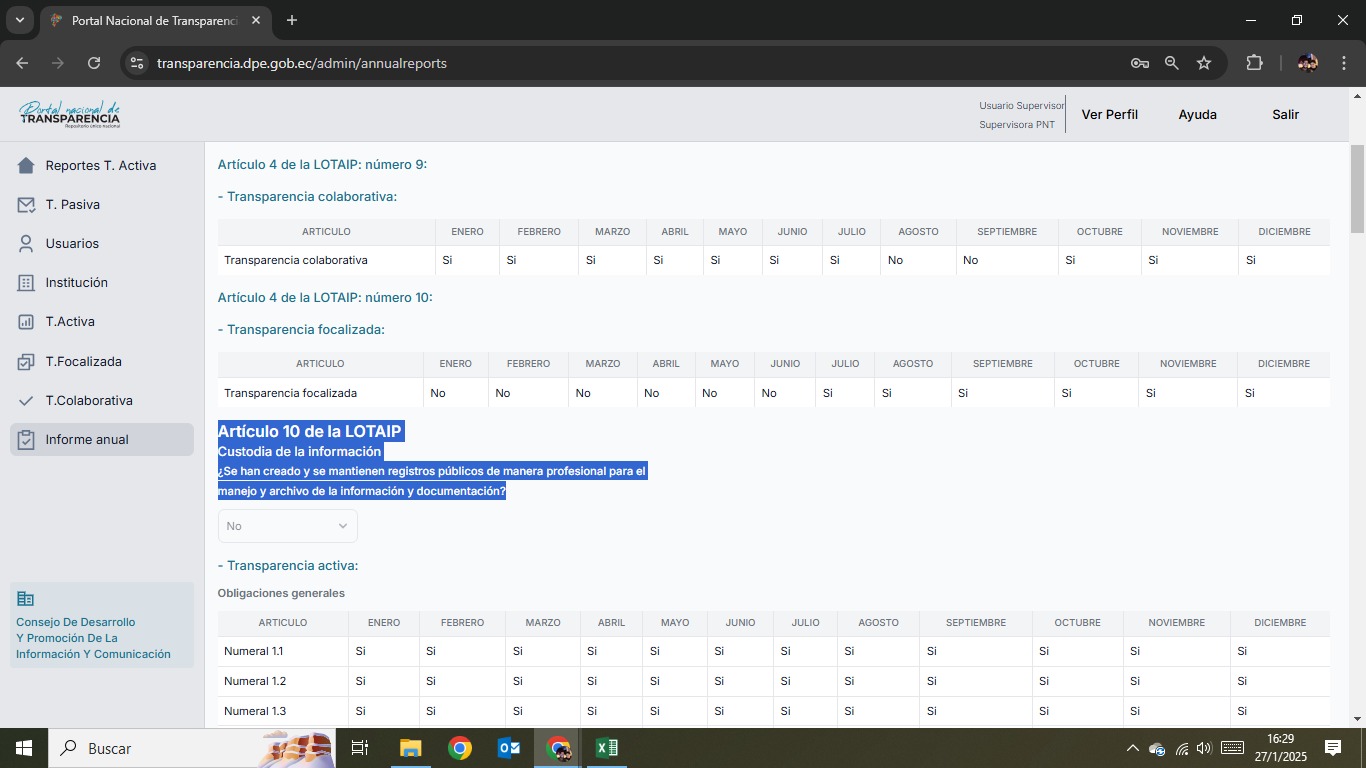The width and height of the screenshot is (1366, 768).
Task: Click the clipboard icon for Informe anual
Action: tap(26, 440)
